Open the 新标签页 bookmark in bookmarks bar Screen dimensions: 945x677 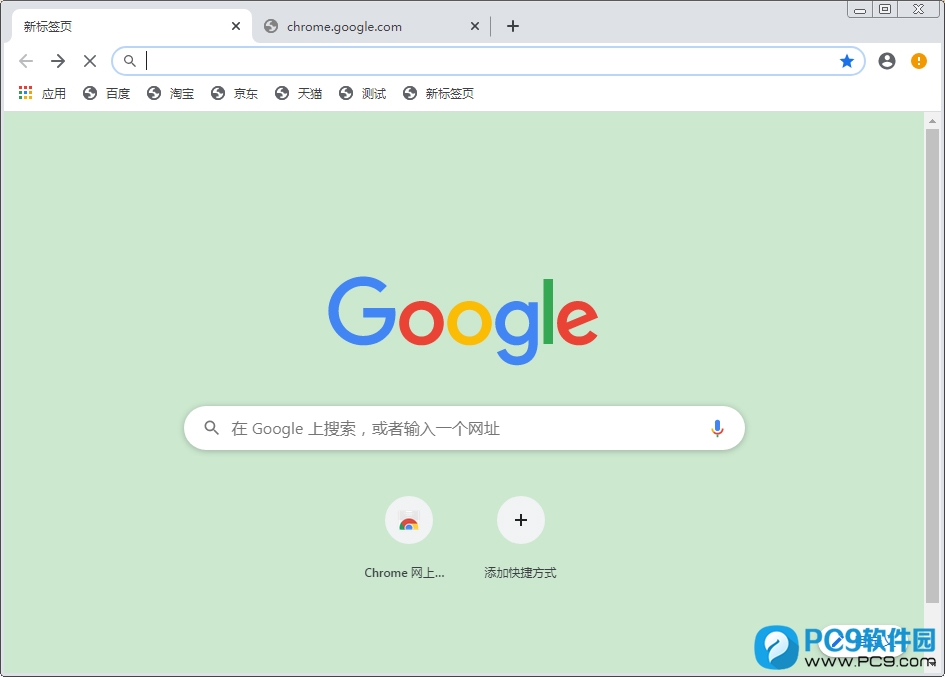coord(438,93)
